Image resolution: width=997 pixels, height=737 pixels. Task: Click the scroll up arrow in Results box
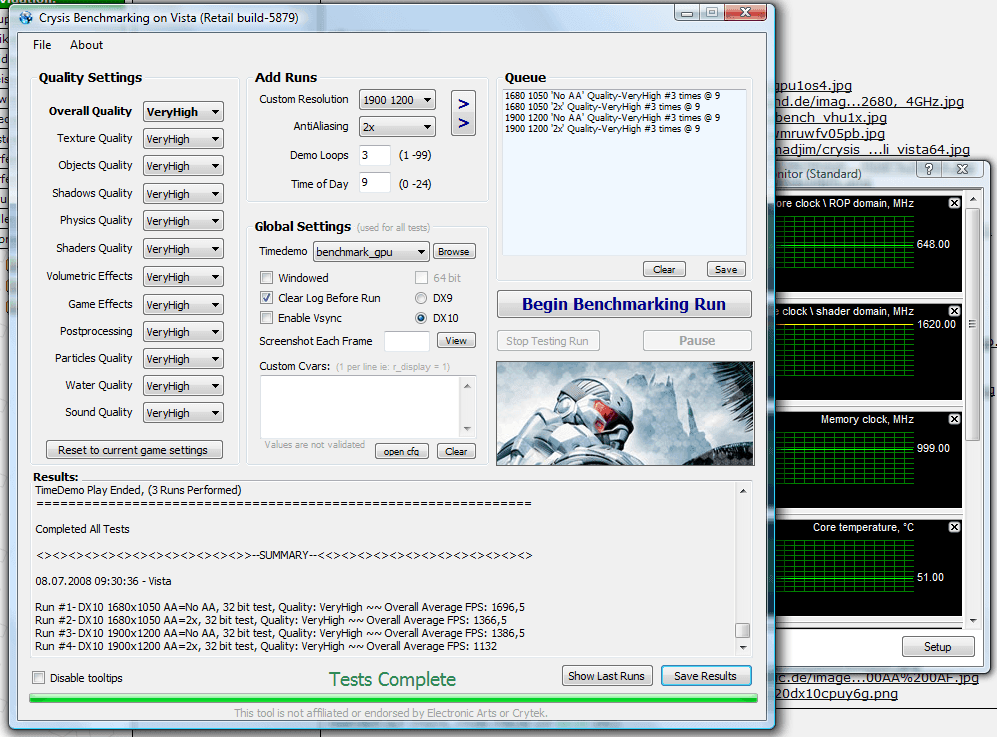tap(743, 491)
